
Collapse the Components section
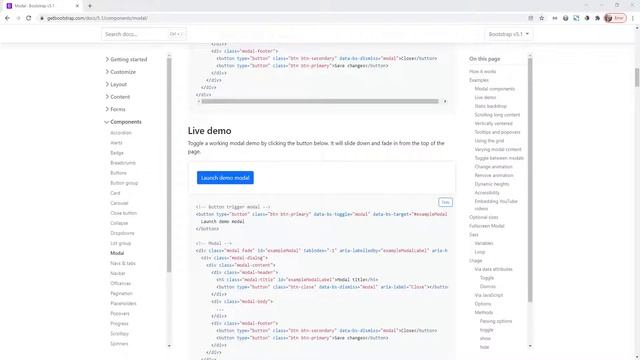point(123,122)
